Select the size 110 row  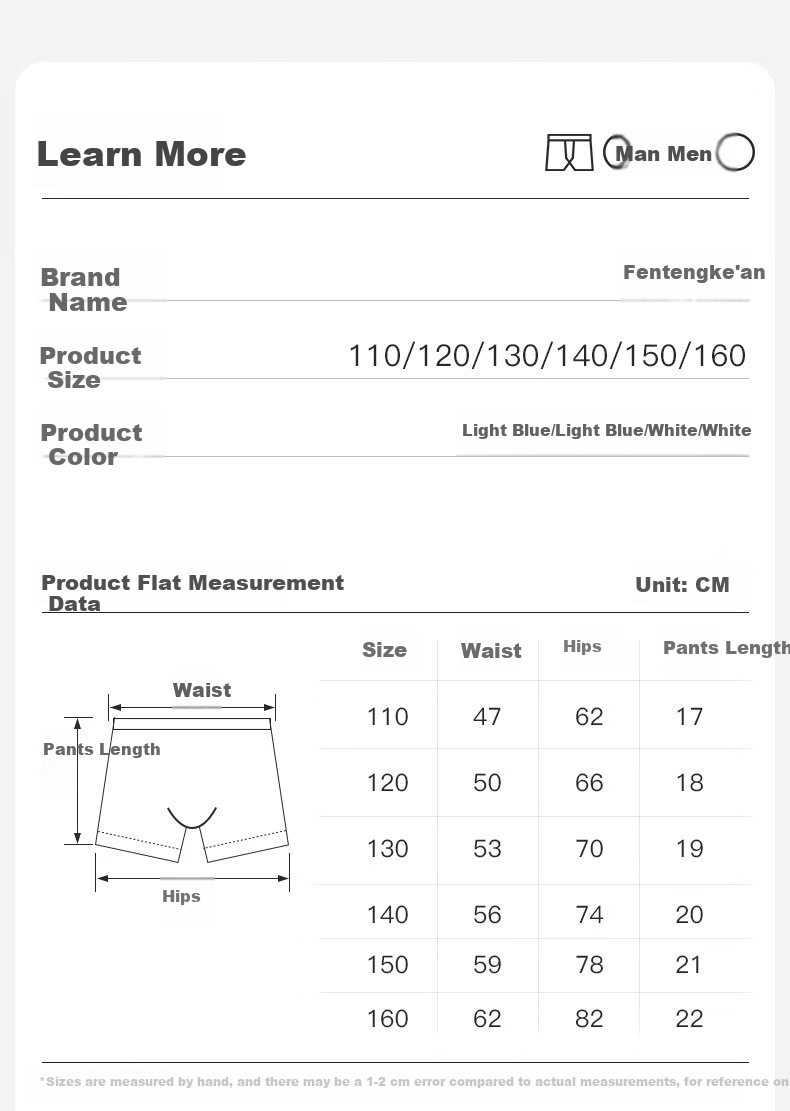pos(537,716)
